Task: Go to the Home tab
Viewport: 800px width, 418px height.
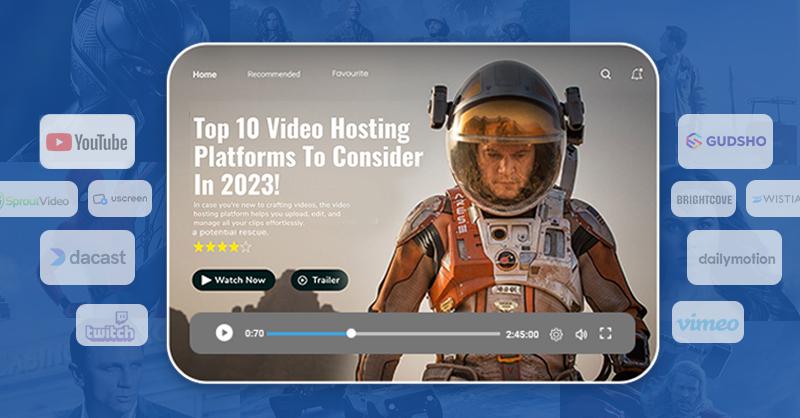Action: pyautogui.click(x=205, y=75)
